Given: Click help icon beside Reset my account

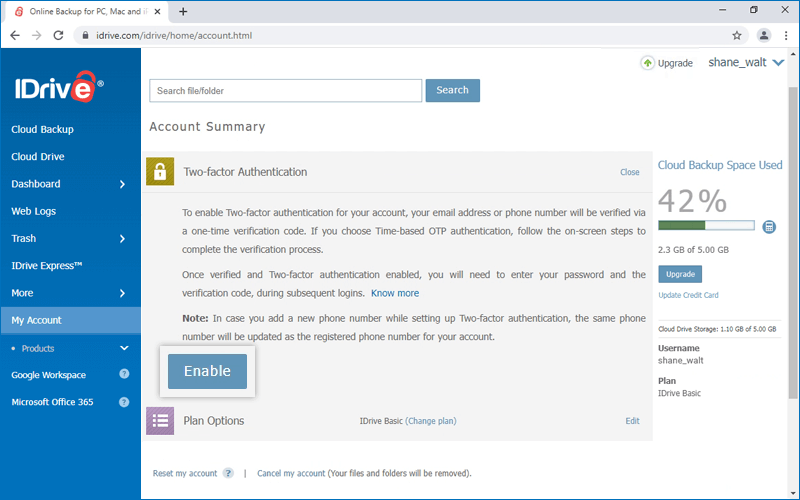Looking at the screenshot, I should click(228, 473).
